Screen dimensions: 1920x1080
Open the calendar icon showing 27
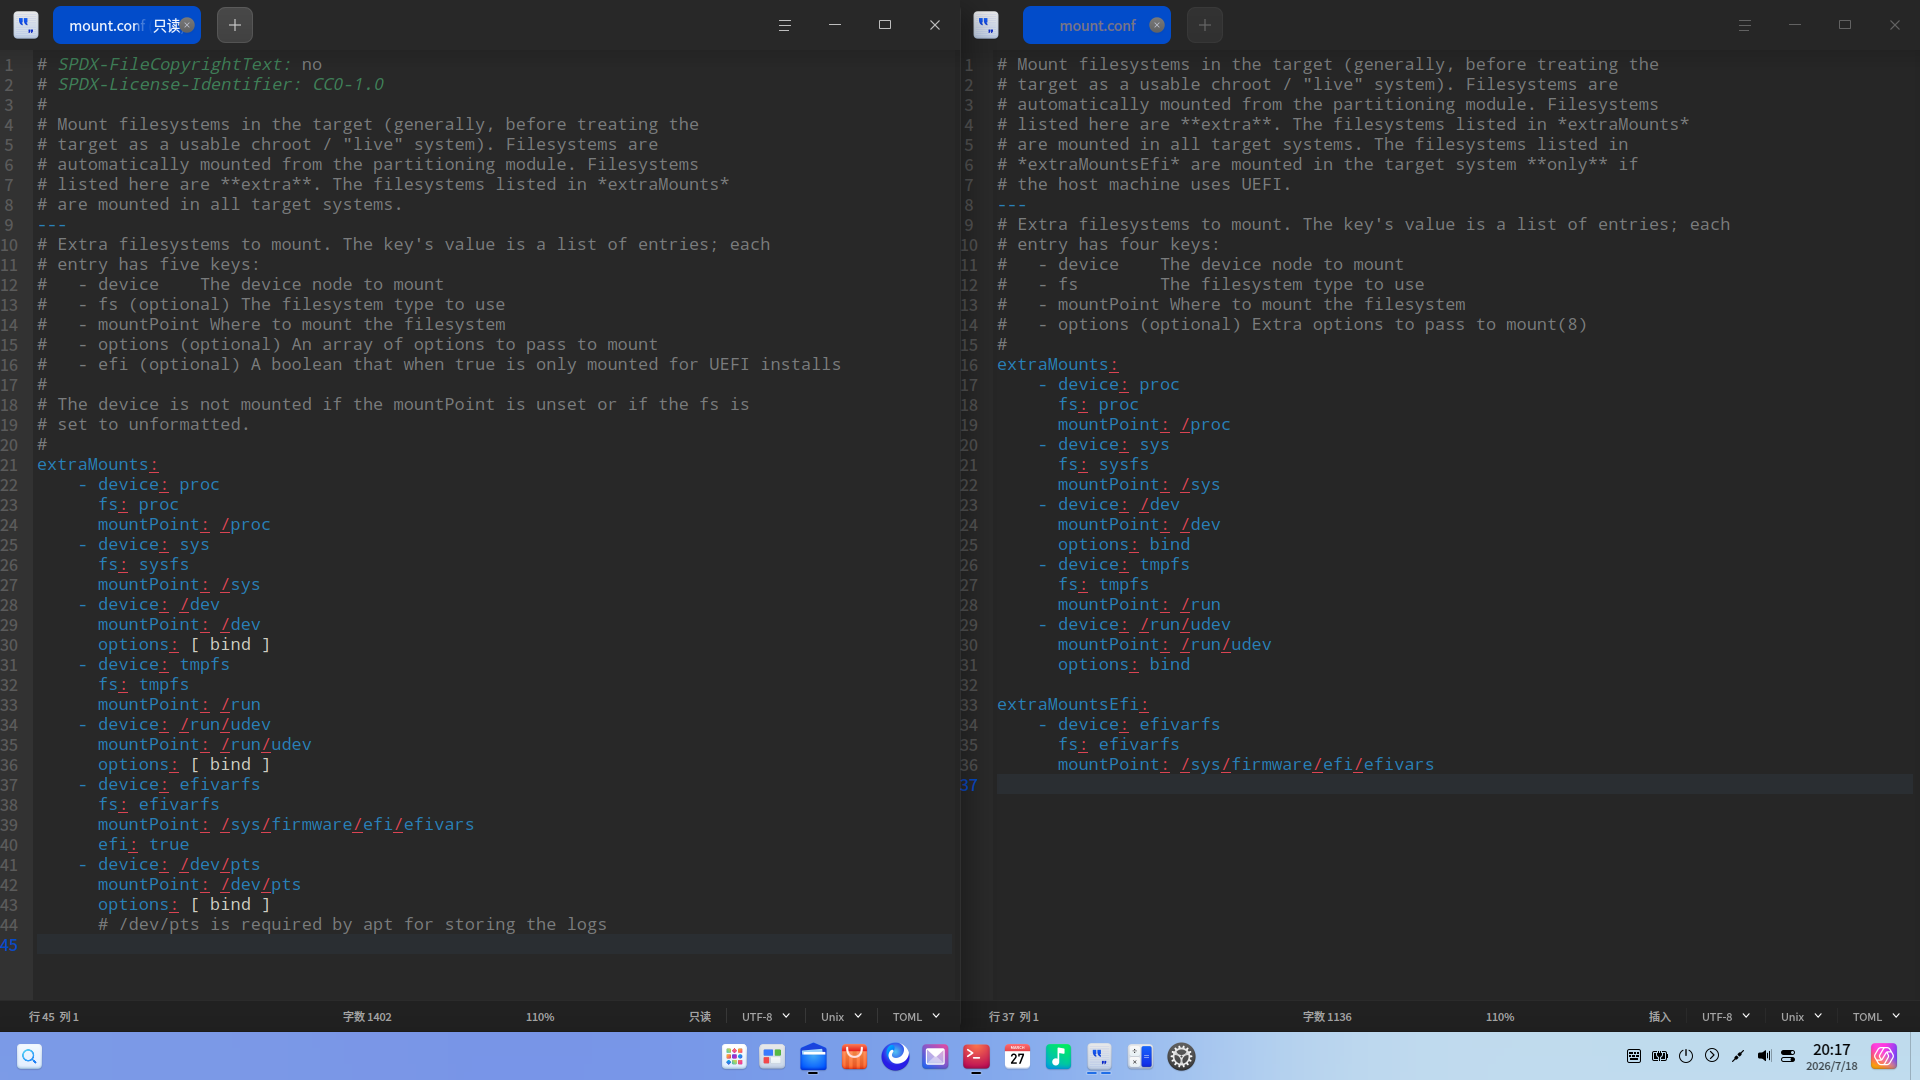(1017, 1056)
